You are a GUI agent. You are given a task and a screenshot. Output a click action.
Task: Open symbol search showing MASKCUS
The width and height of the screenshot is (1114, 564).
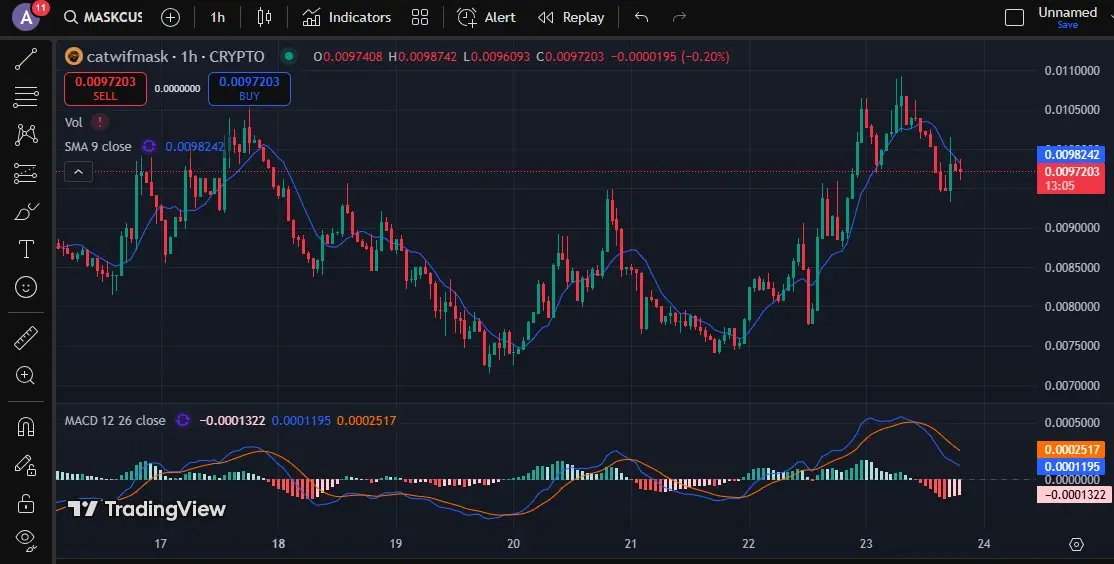(103, 17)
